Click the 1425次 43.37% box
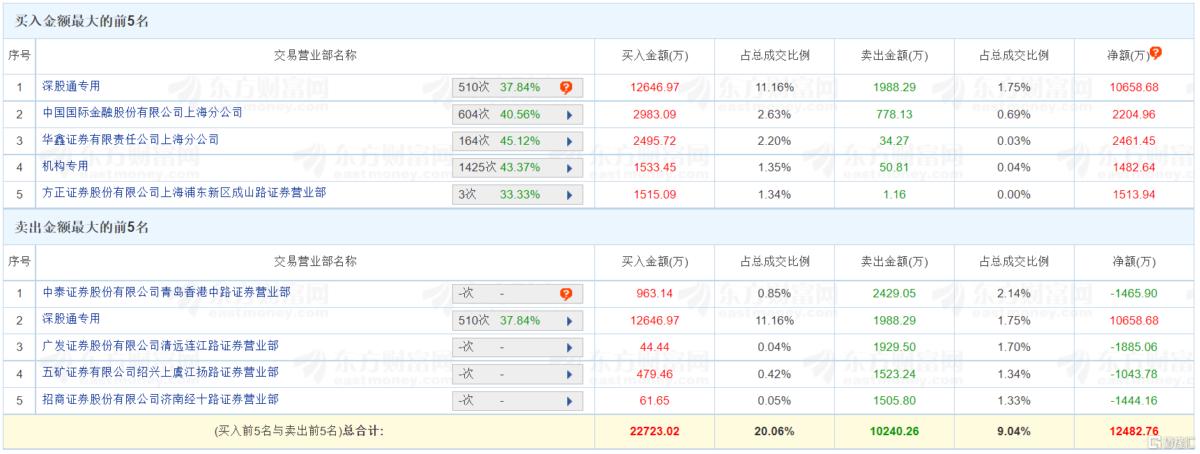The width and height of the screenshot is (1200, 454). pyautogui.click(x=517, y=168)
